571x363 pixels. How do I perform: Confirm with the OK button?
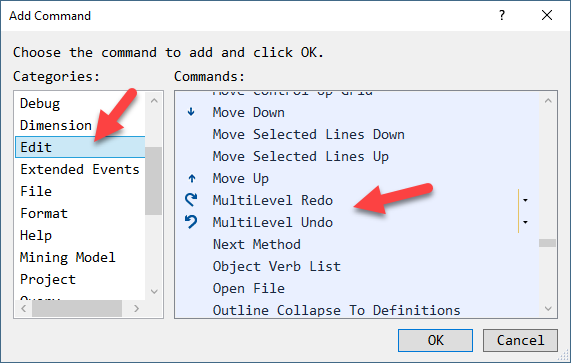pyautogui.click(x=436, y=340)
